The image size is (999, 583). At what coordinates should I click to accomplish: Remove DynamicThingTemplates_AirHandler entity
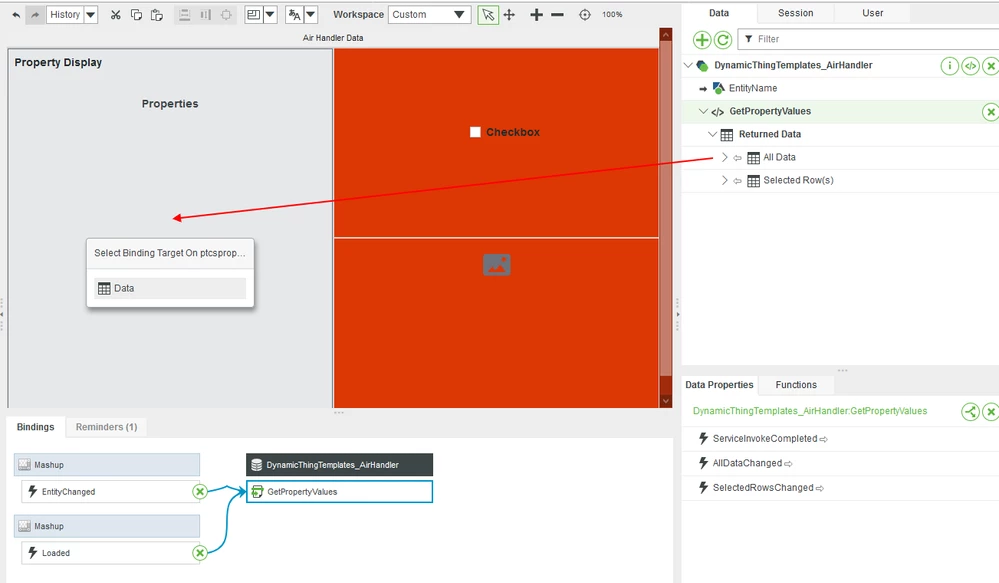coord(991,66)
